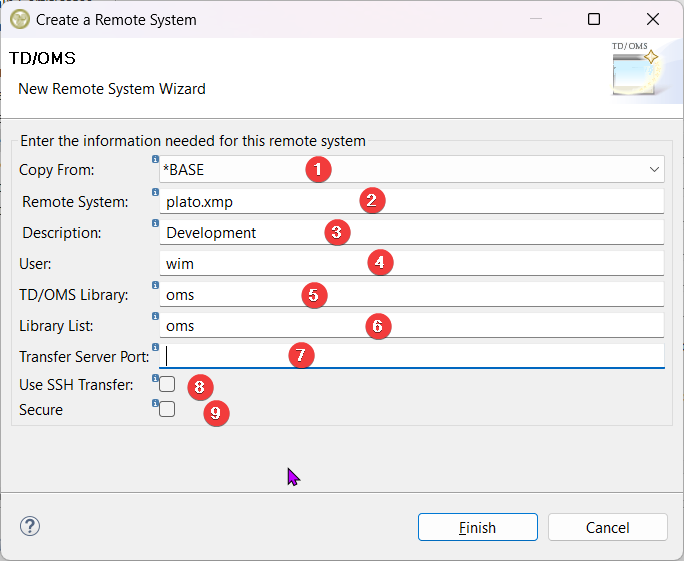The width and height of the screenshot is (684, 561).
Task: Click the info icon beside TD/OMS Library
Action: coord(155,284)
